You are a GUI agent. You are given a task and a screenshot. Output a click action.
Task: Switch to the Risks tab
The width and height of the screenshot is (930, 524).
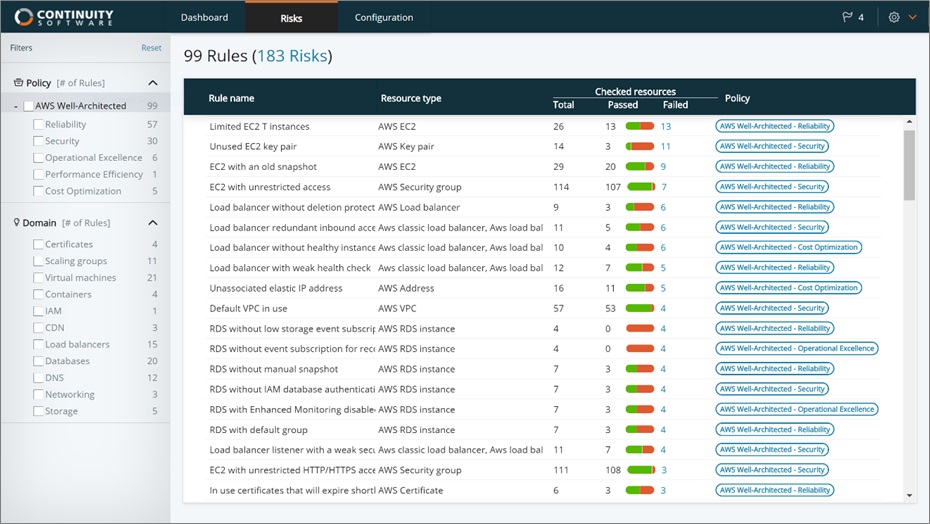coord(291,18)
